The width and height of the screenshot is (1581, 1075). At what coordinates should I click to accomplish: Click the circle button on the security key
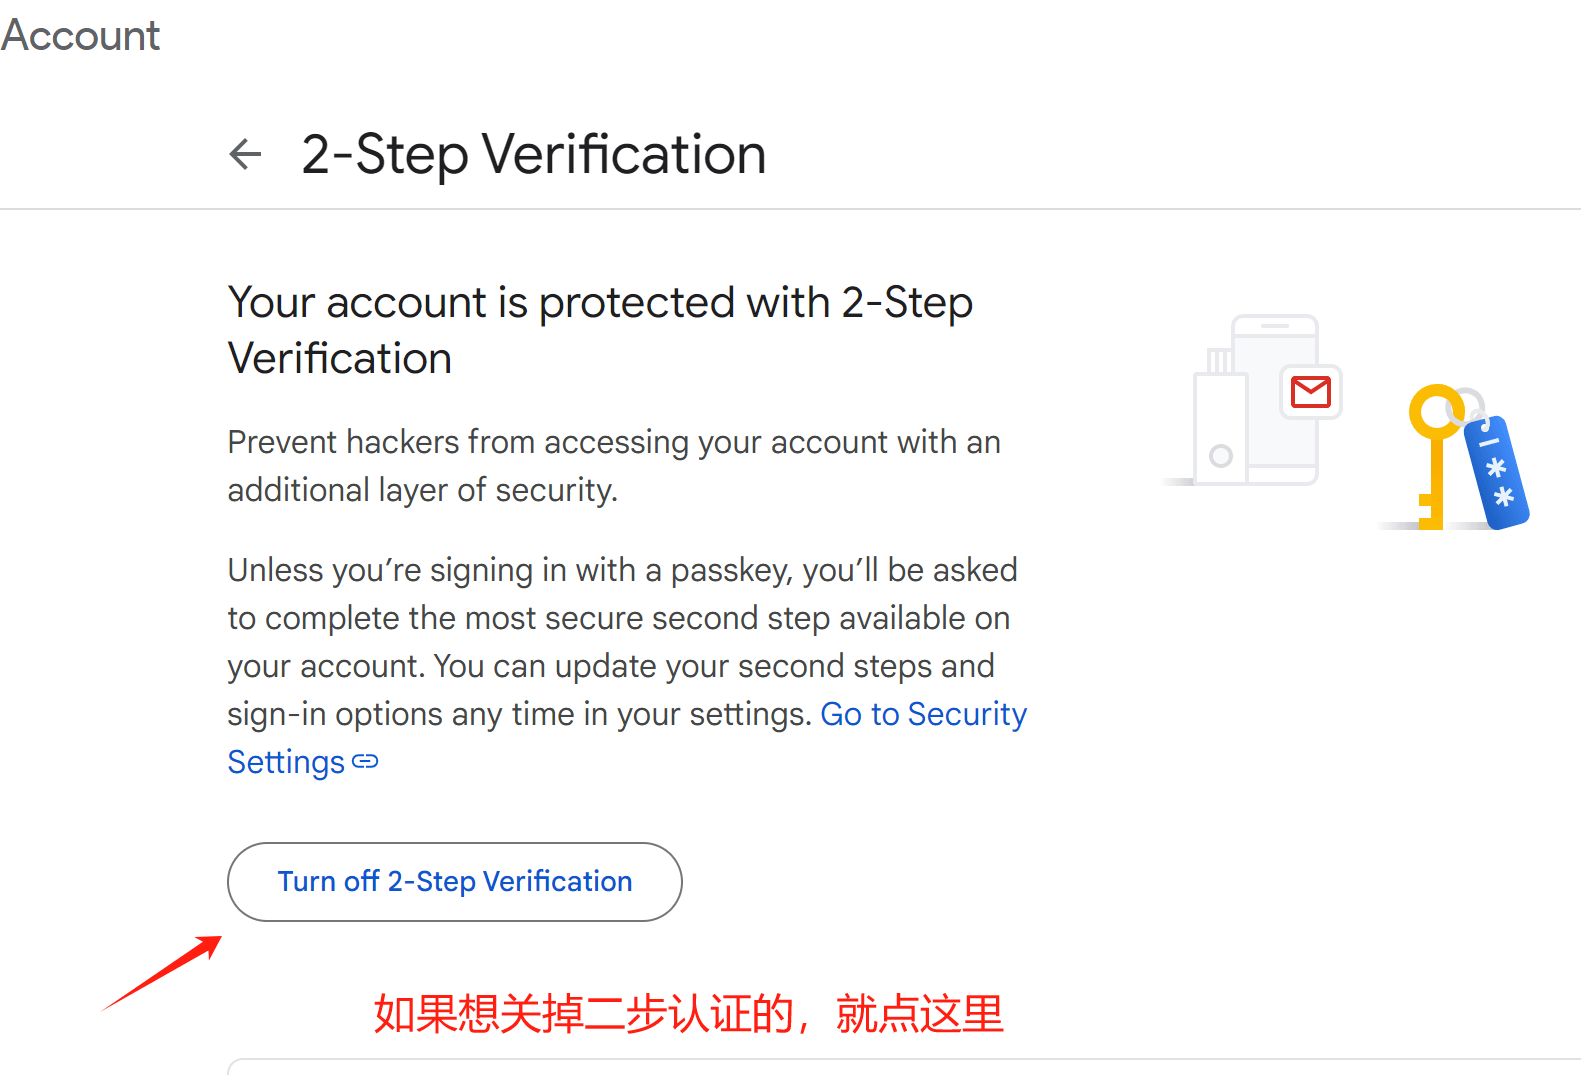coord(1221,456)
